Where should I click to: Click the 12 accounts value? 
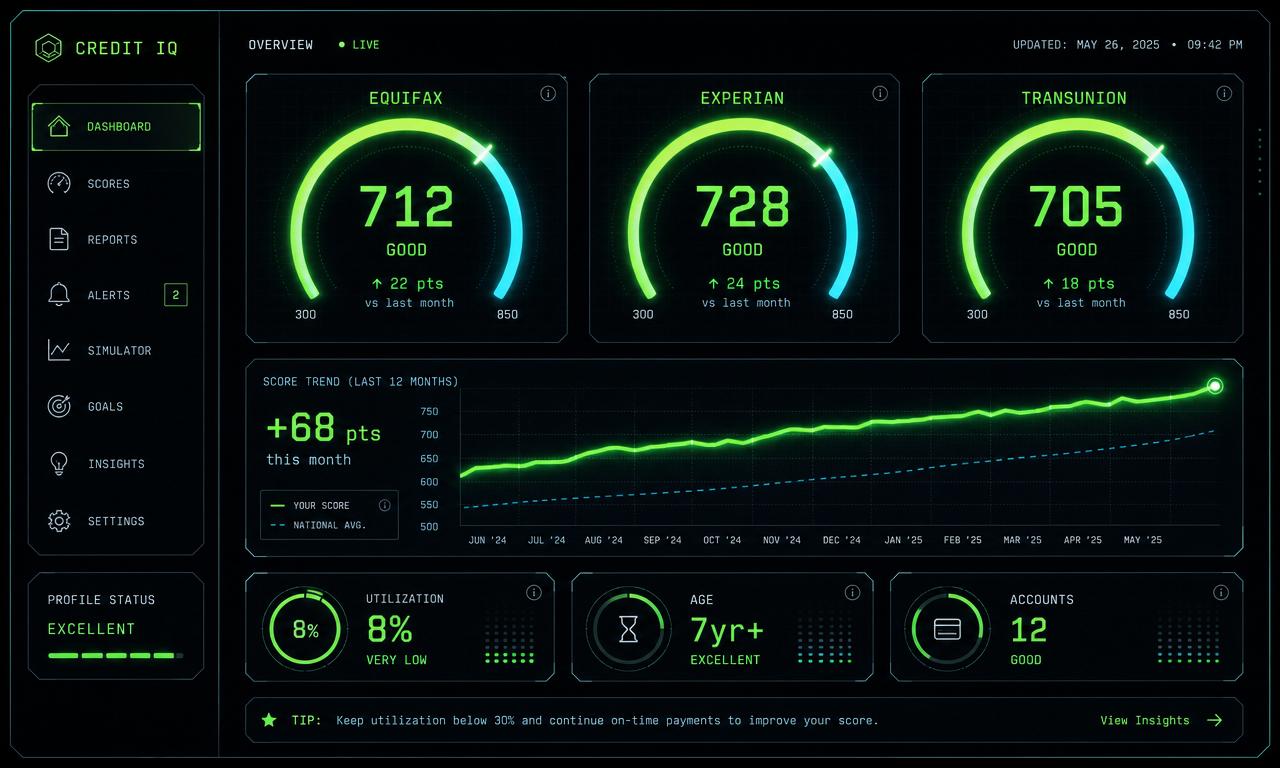point(1028,630)
